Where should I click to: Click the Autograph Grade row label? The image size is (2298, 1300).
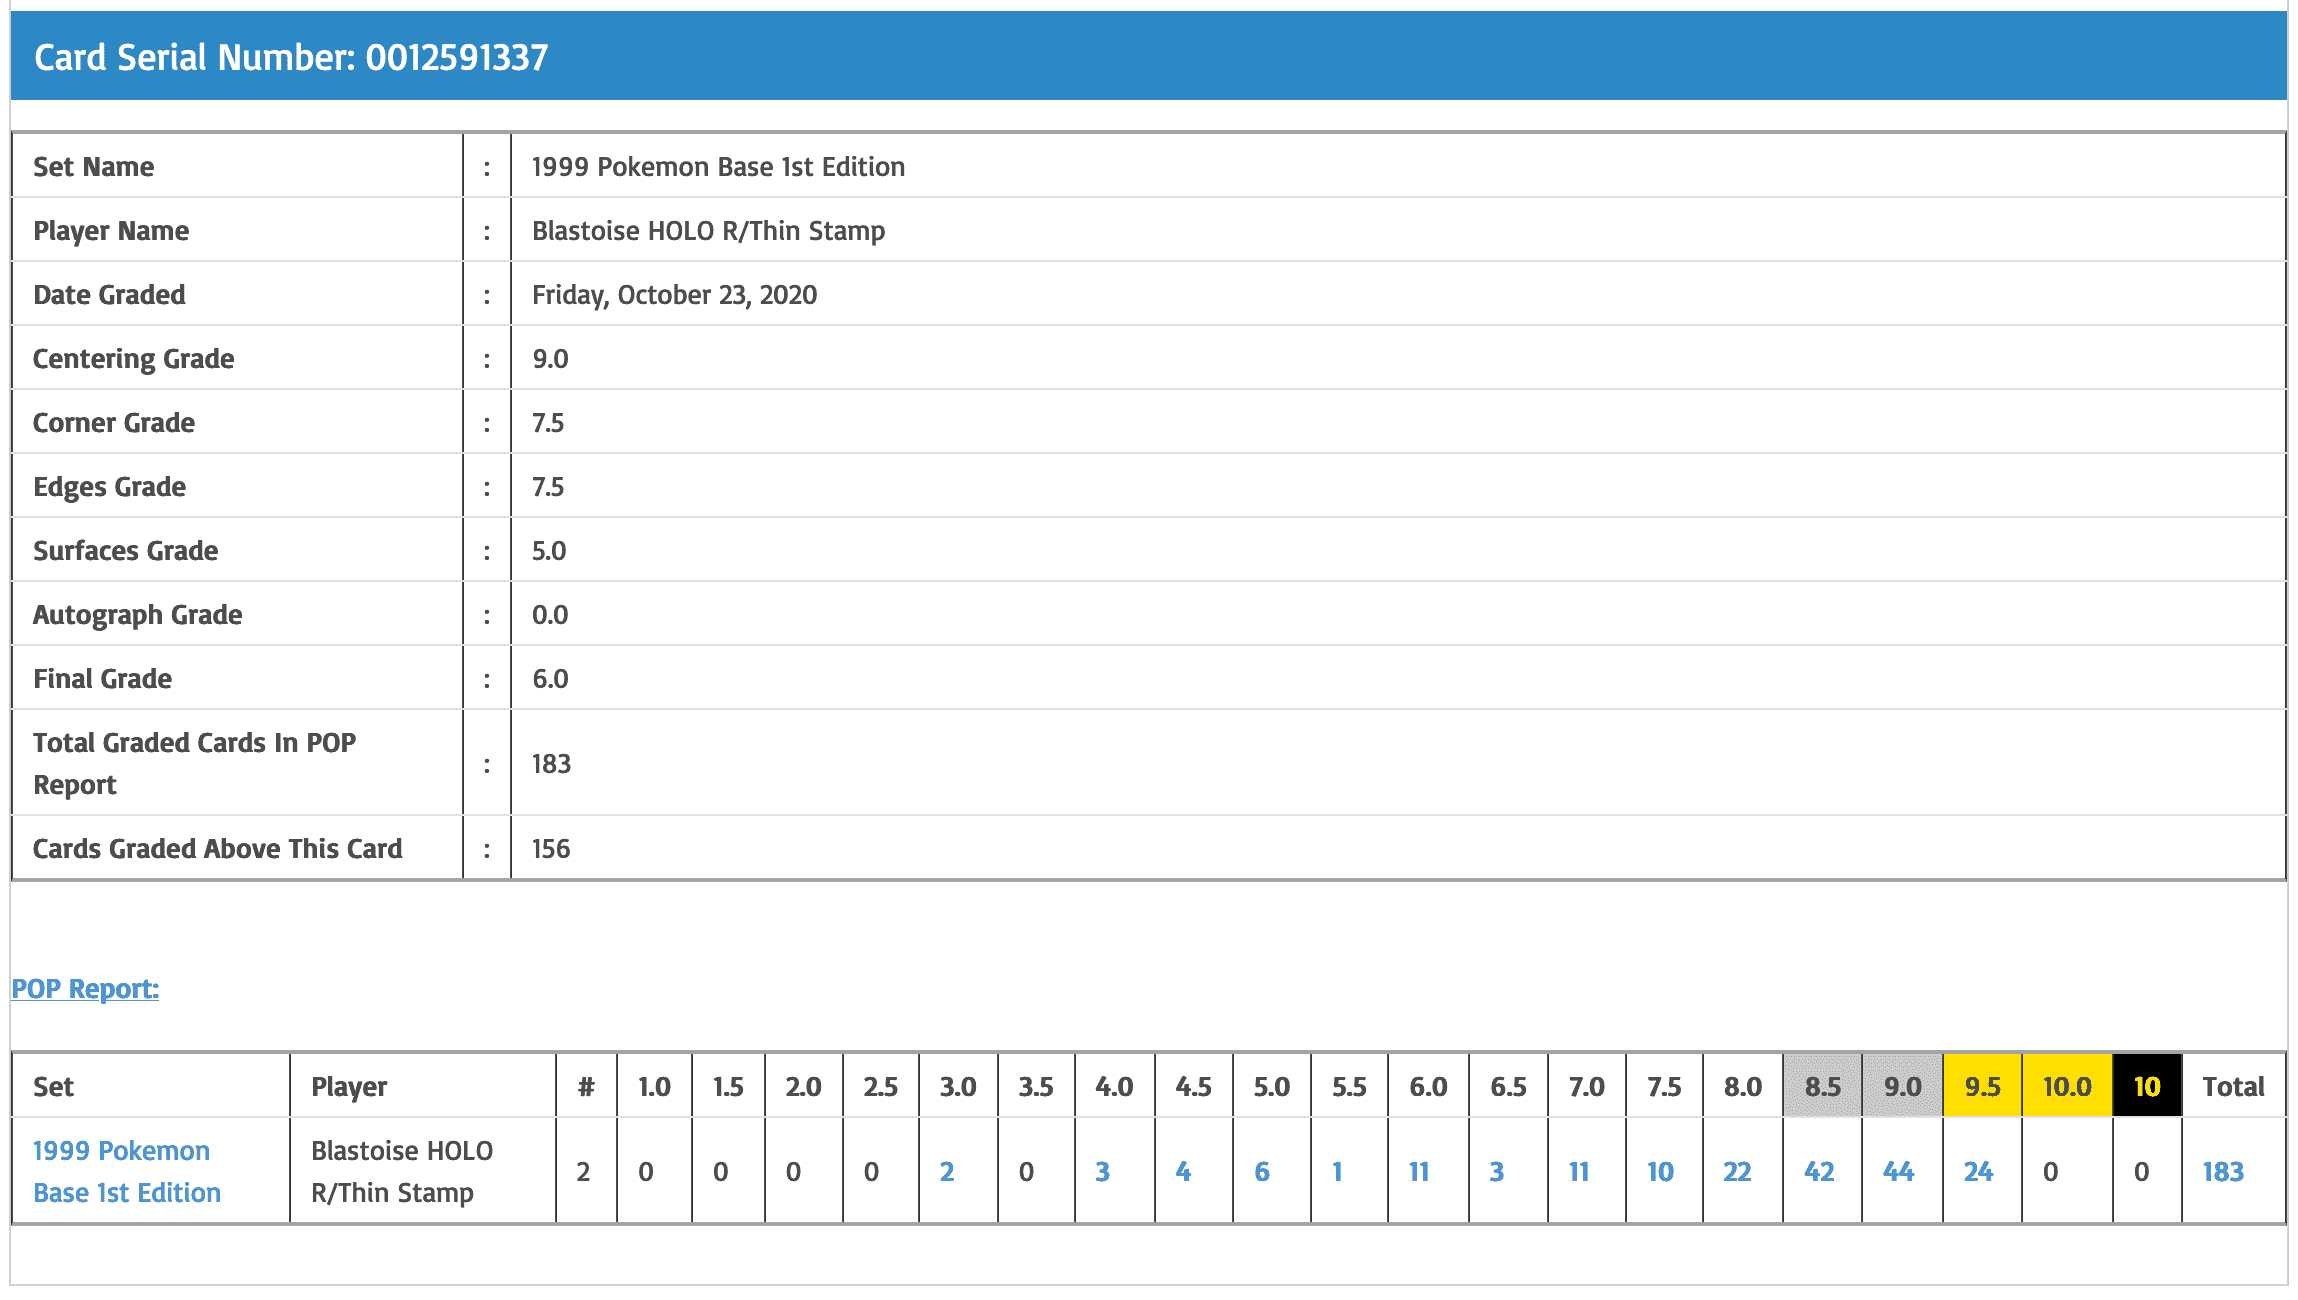[x=137, y=614]
